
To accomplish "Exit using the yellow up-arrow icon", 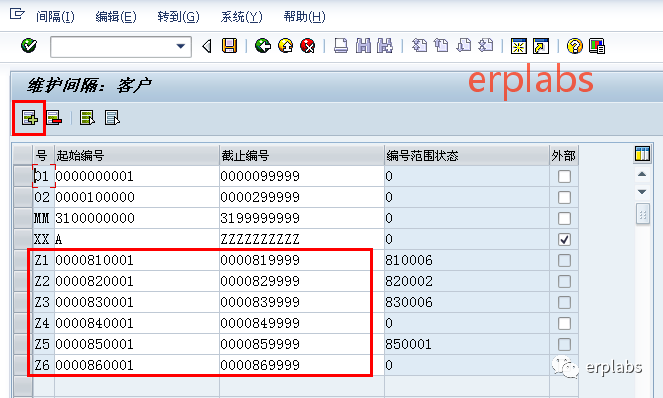I will point(285,46).
